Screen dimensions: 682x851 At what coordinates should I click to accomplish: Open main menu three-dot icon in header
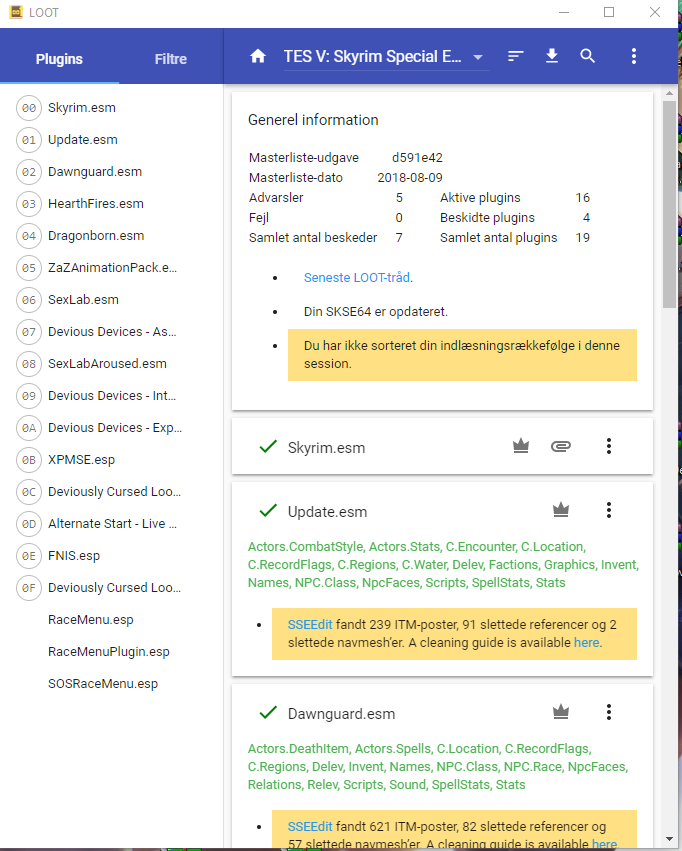coord(634,56)
